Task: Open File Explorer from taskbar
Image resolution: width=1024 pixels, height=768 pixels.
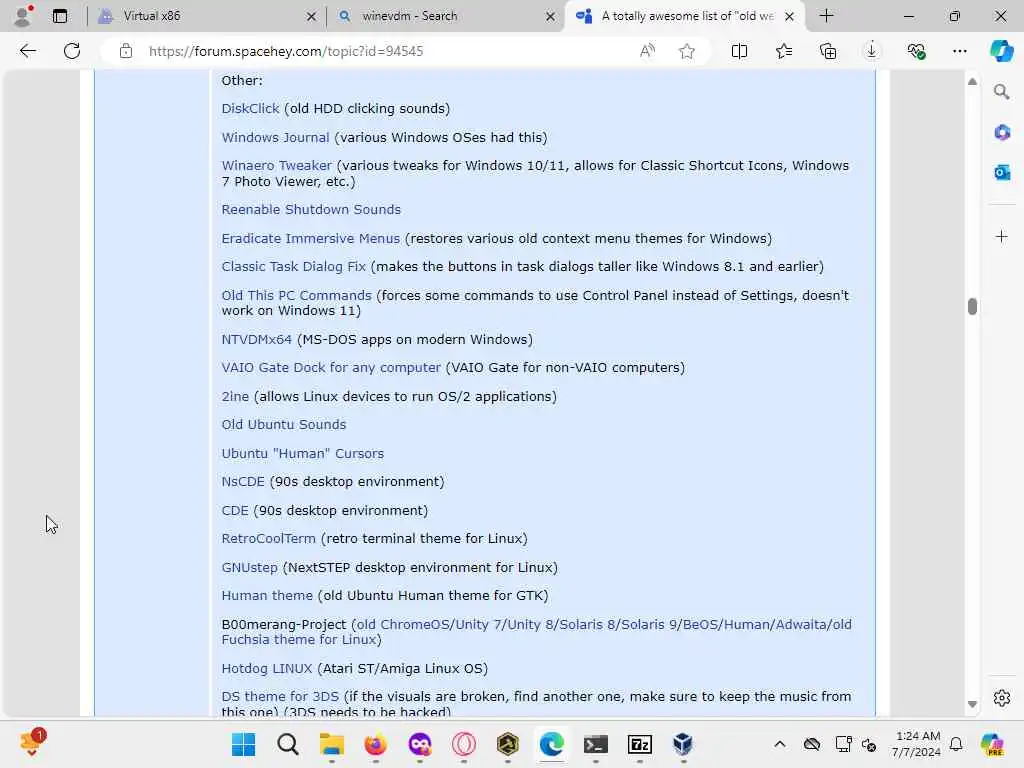Action: [x=332, y=744]
